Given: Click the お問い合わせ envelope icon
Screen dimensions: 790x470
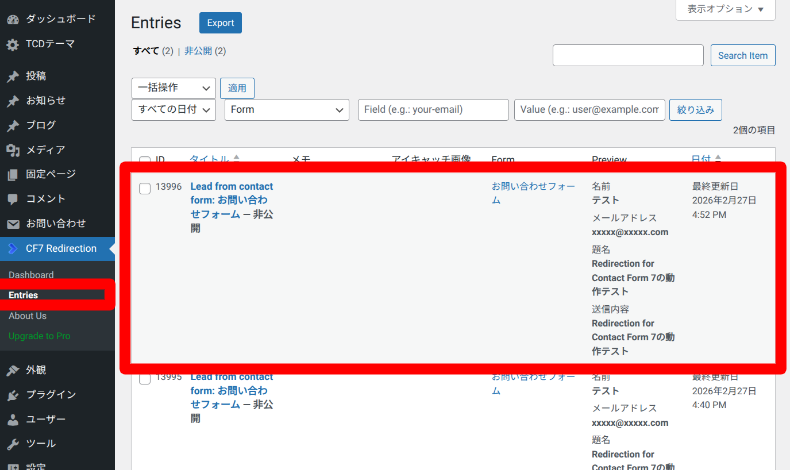Looking at the screenshot, I should coord(13,224).
